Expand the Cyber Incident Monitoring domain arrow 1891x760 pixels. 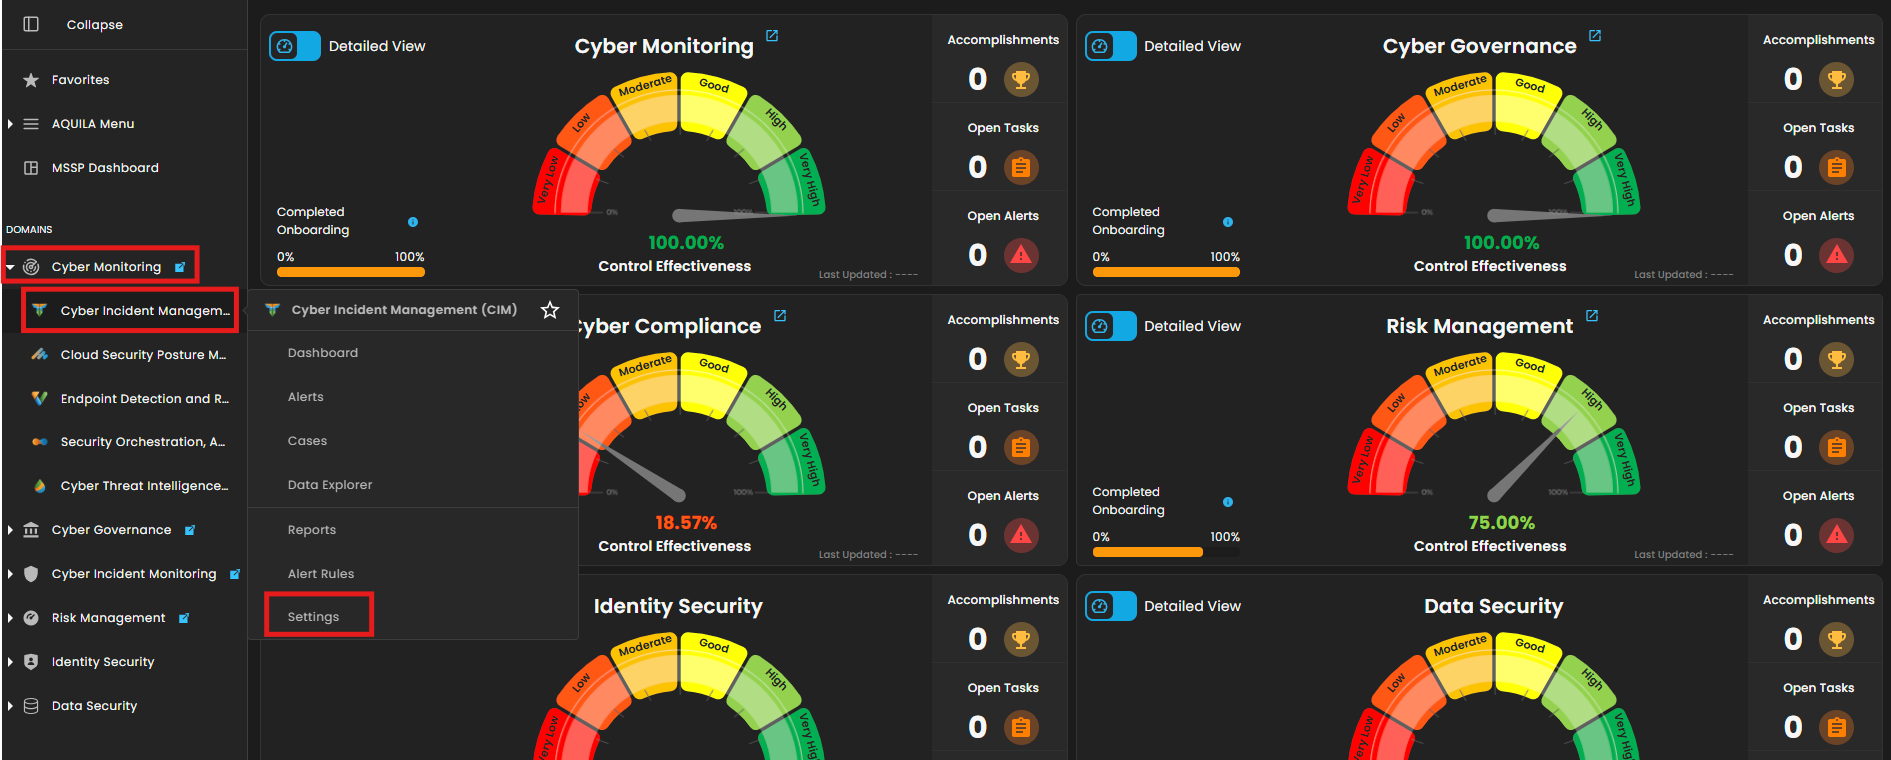10,574
